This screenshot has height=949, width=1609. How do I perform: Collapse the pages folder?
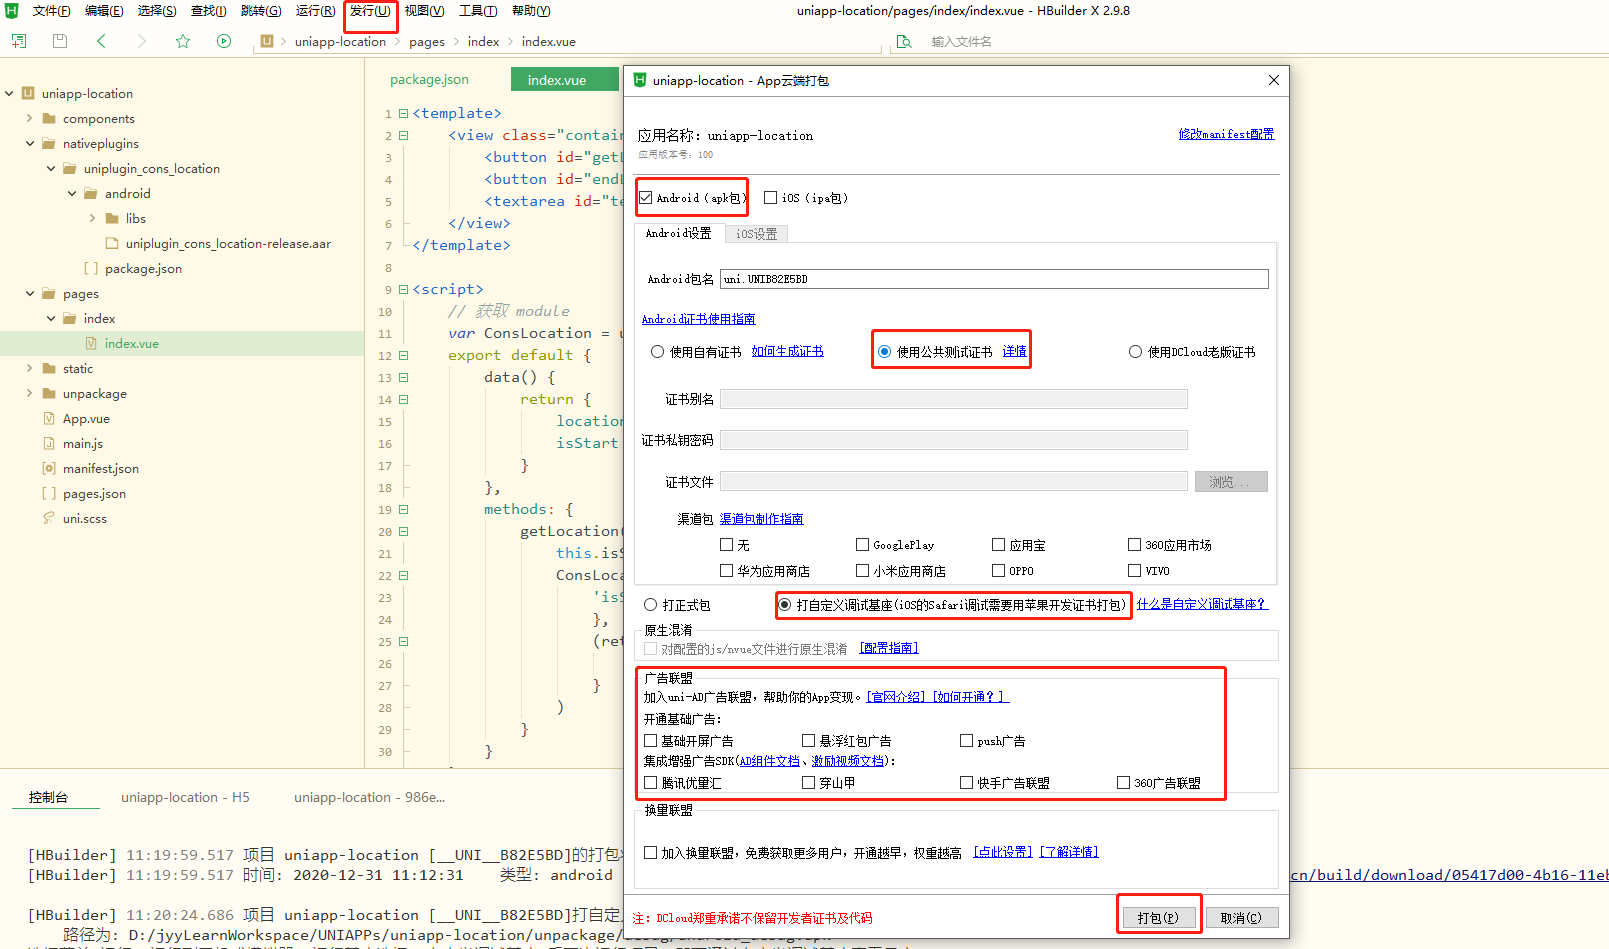coord(29,293)
